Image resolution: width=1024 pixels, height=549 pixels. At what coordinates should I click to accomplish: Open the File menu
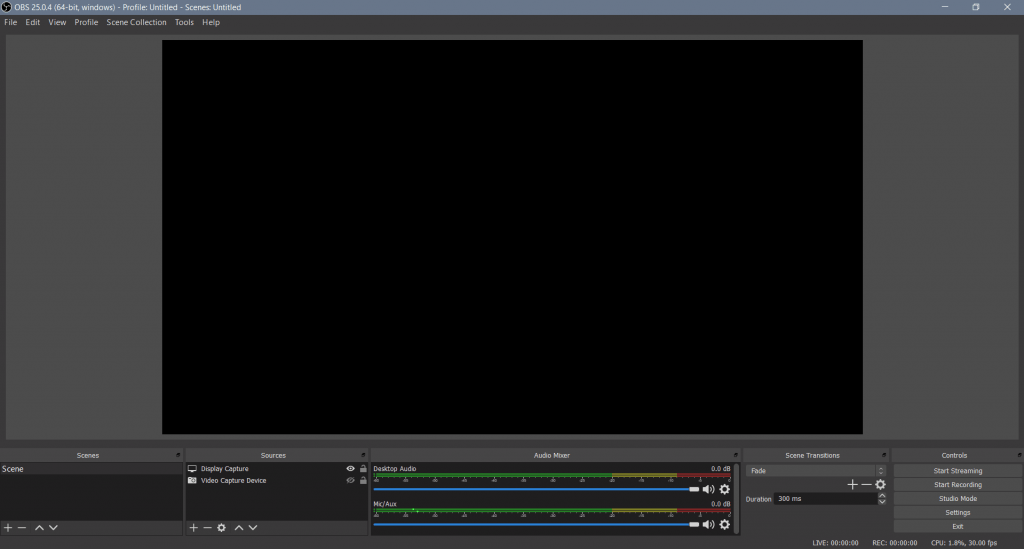click(x=10, y=22)
